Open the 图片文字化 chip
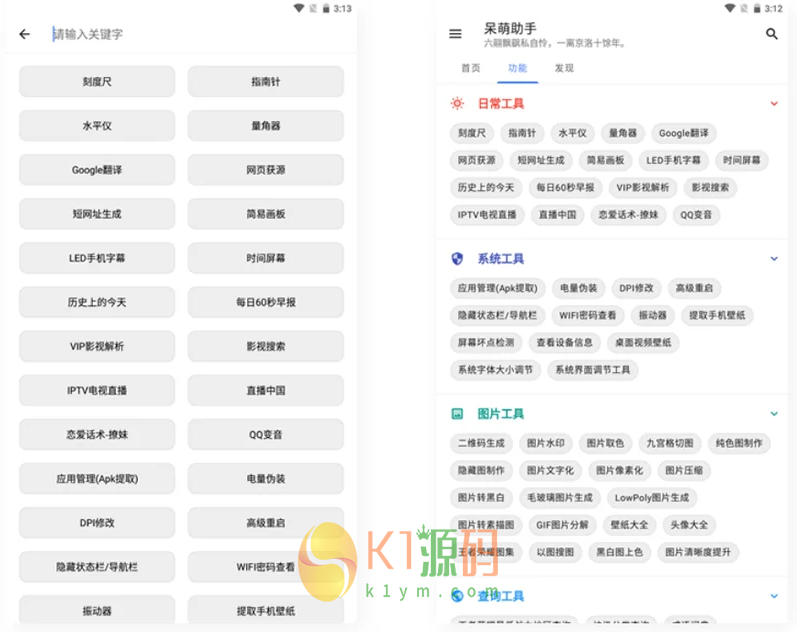 [550, 471]
